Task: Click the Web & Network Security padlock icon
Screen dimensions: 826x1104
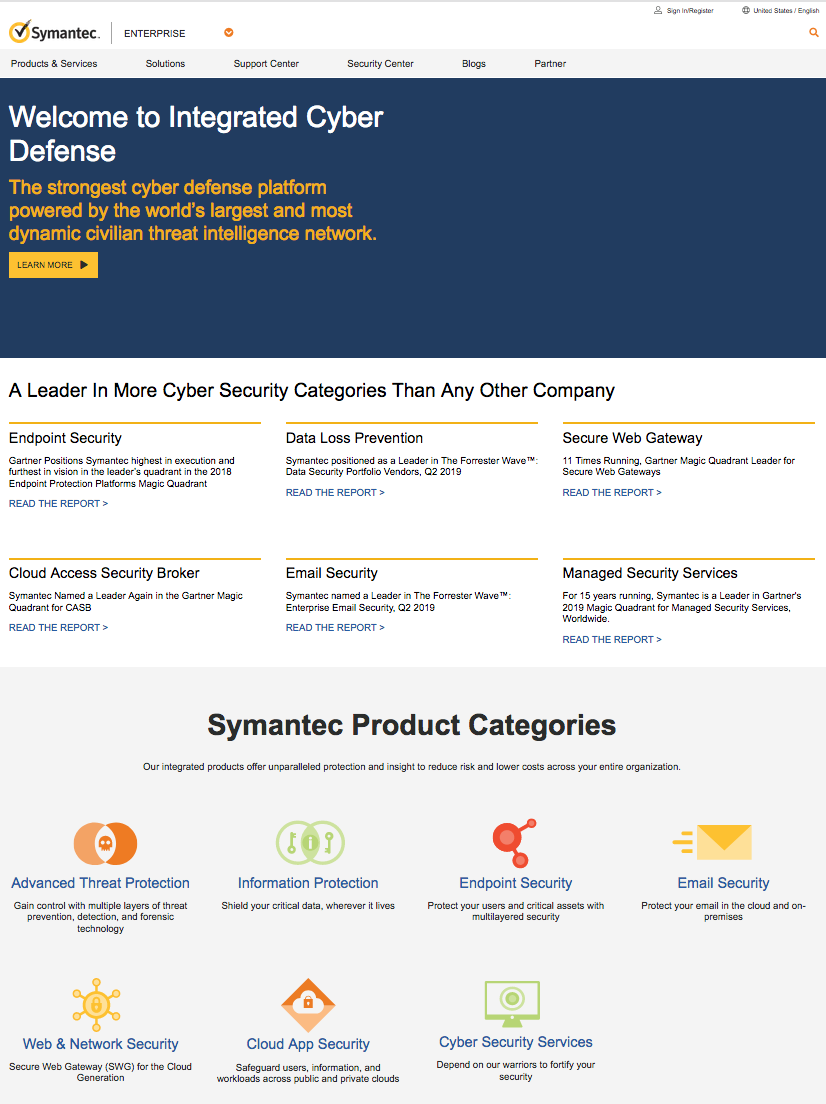Action: coord(96,1003)
